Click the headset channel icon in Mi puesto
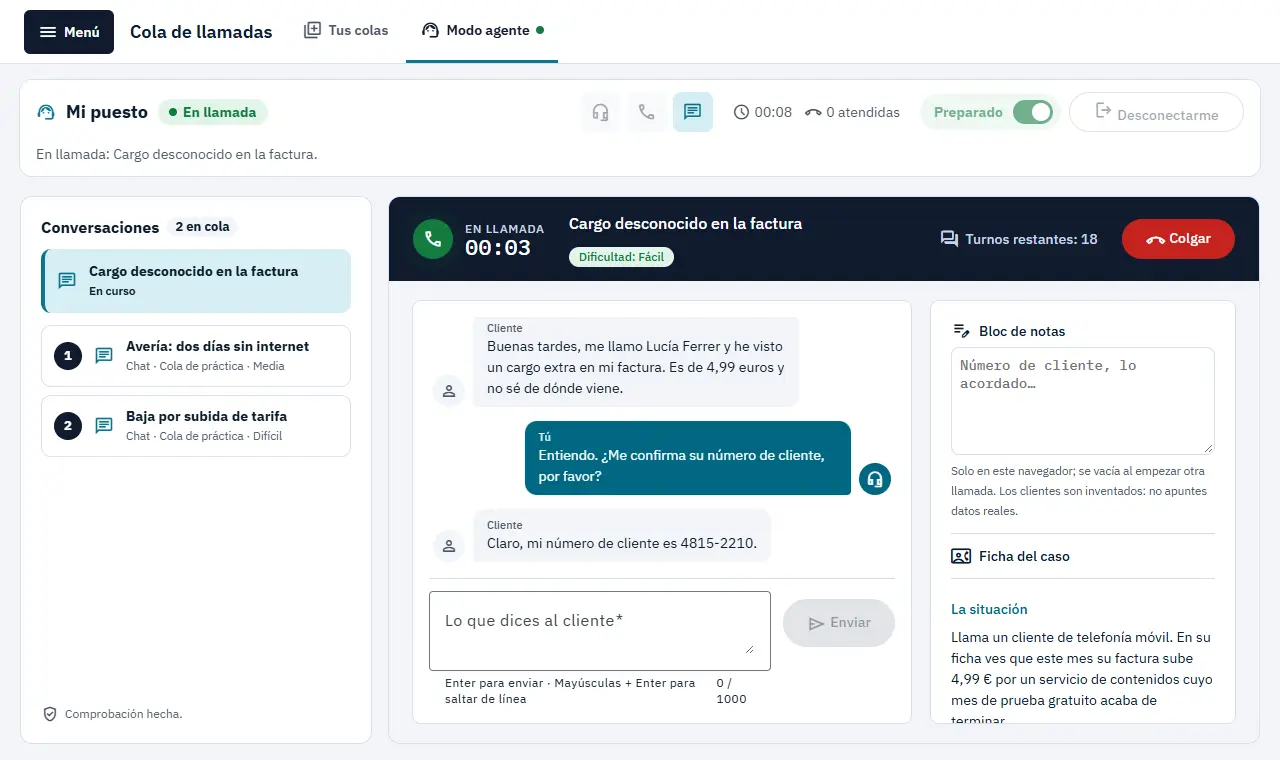 coord(601,112)
